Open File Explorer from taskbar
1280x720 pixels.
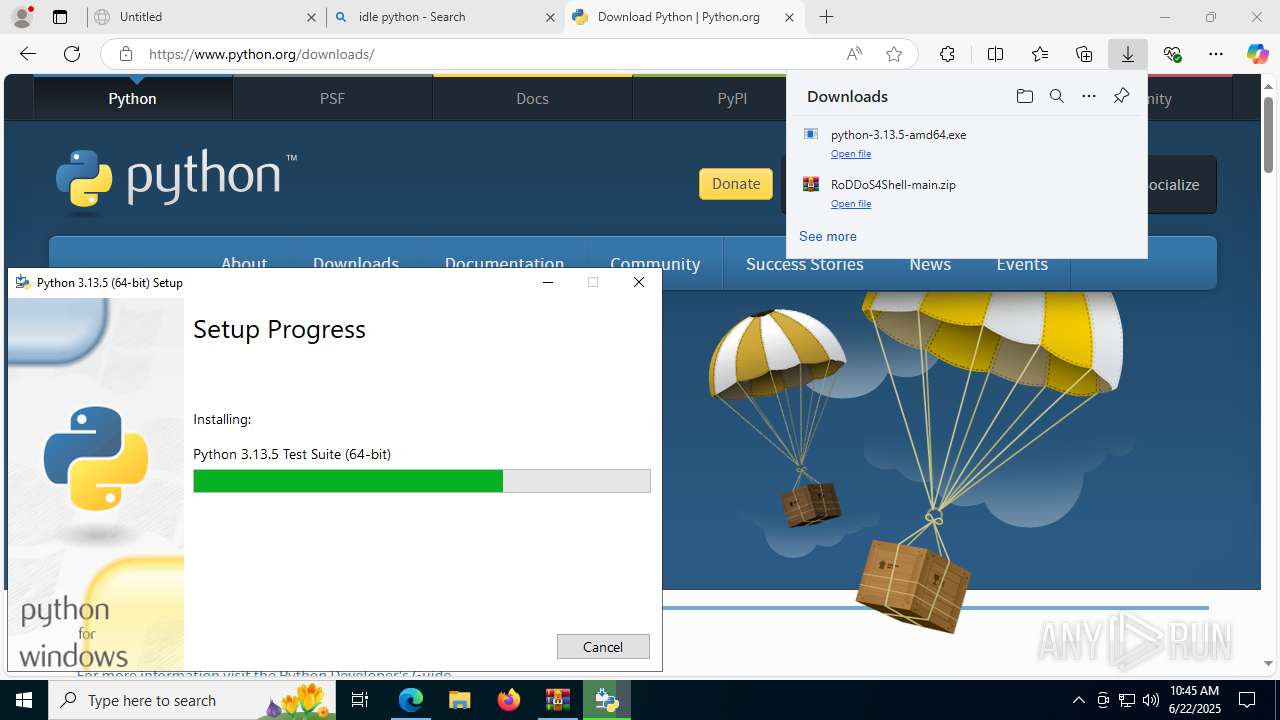[460, 700]
